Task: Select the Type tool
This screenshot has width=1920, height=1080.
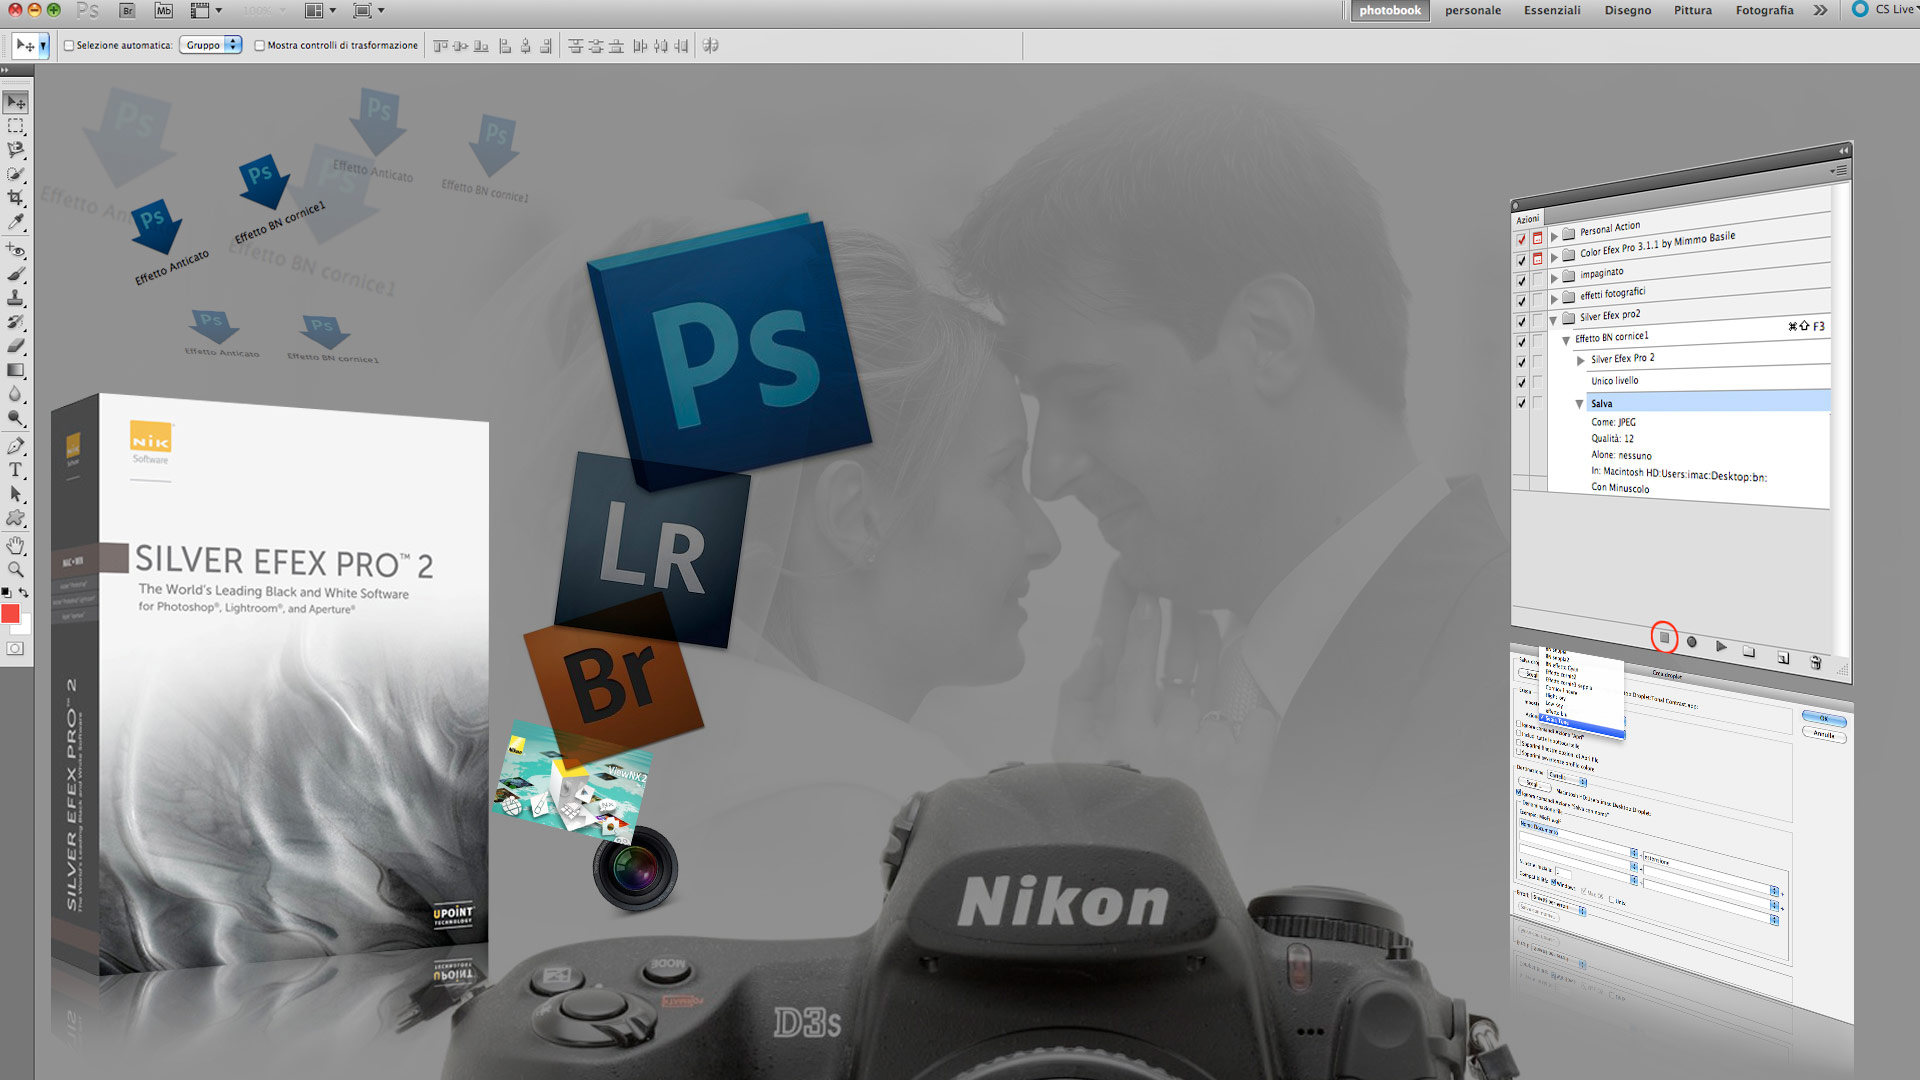Action: click(x=16, y=470)
